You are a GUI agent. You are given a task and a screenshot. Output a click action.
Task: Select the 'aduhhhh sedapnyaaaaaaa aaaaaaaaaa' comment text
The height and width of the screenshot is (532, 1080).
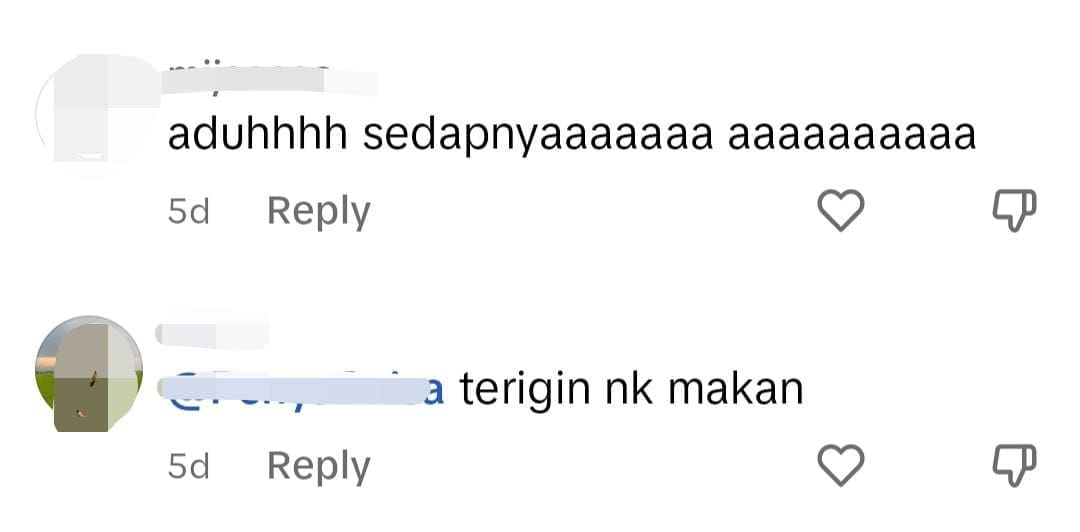pos(572,136)
